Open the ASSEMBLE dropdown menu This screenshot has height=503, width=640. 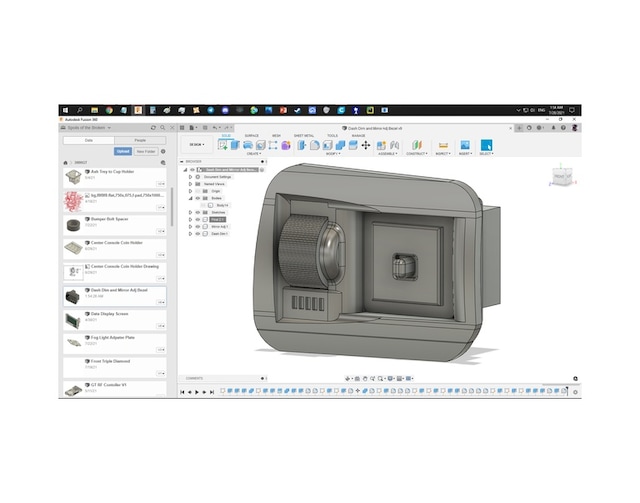[388, 154]
